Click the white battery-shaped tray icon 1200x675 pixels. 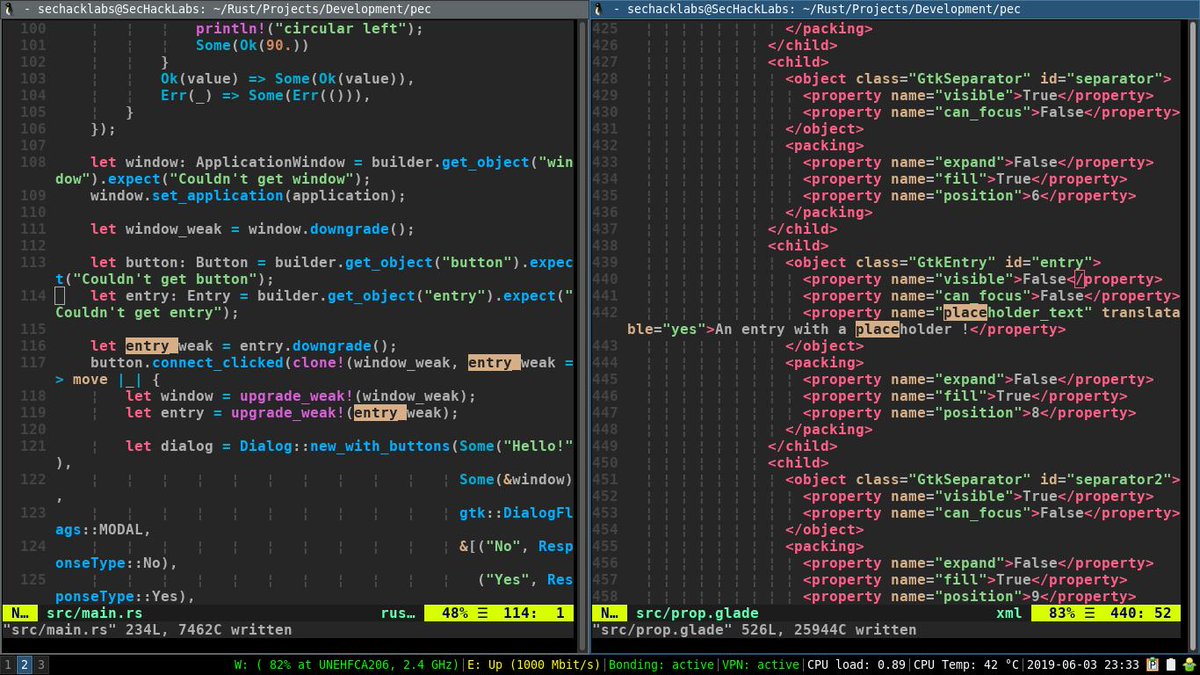pos(1172,665)
